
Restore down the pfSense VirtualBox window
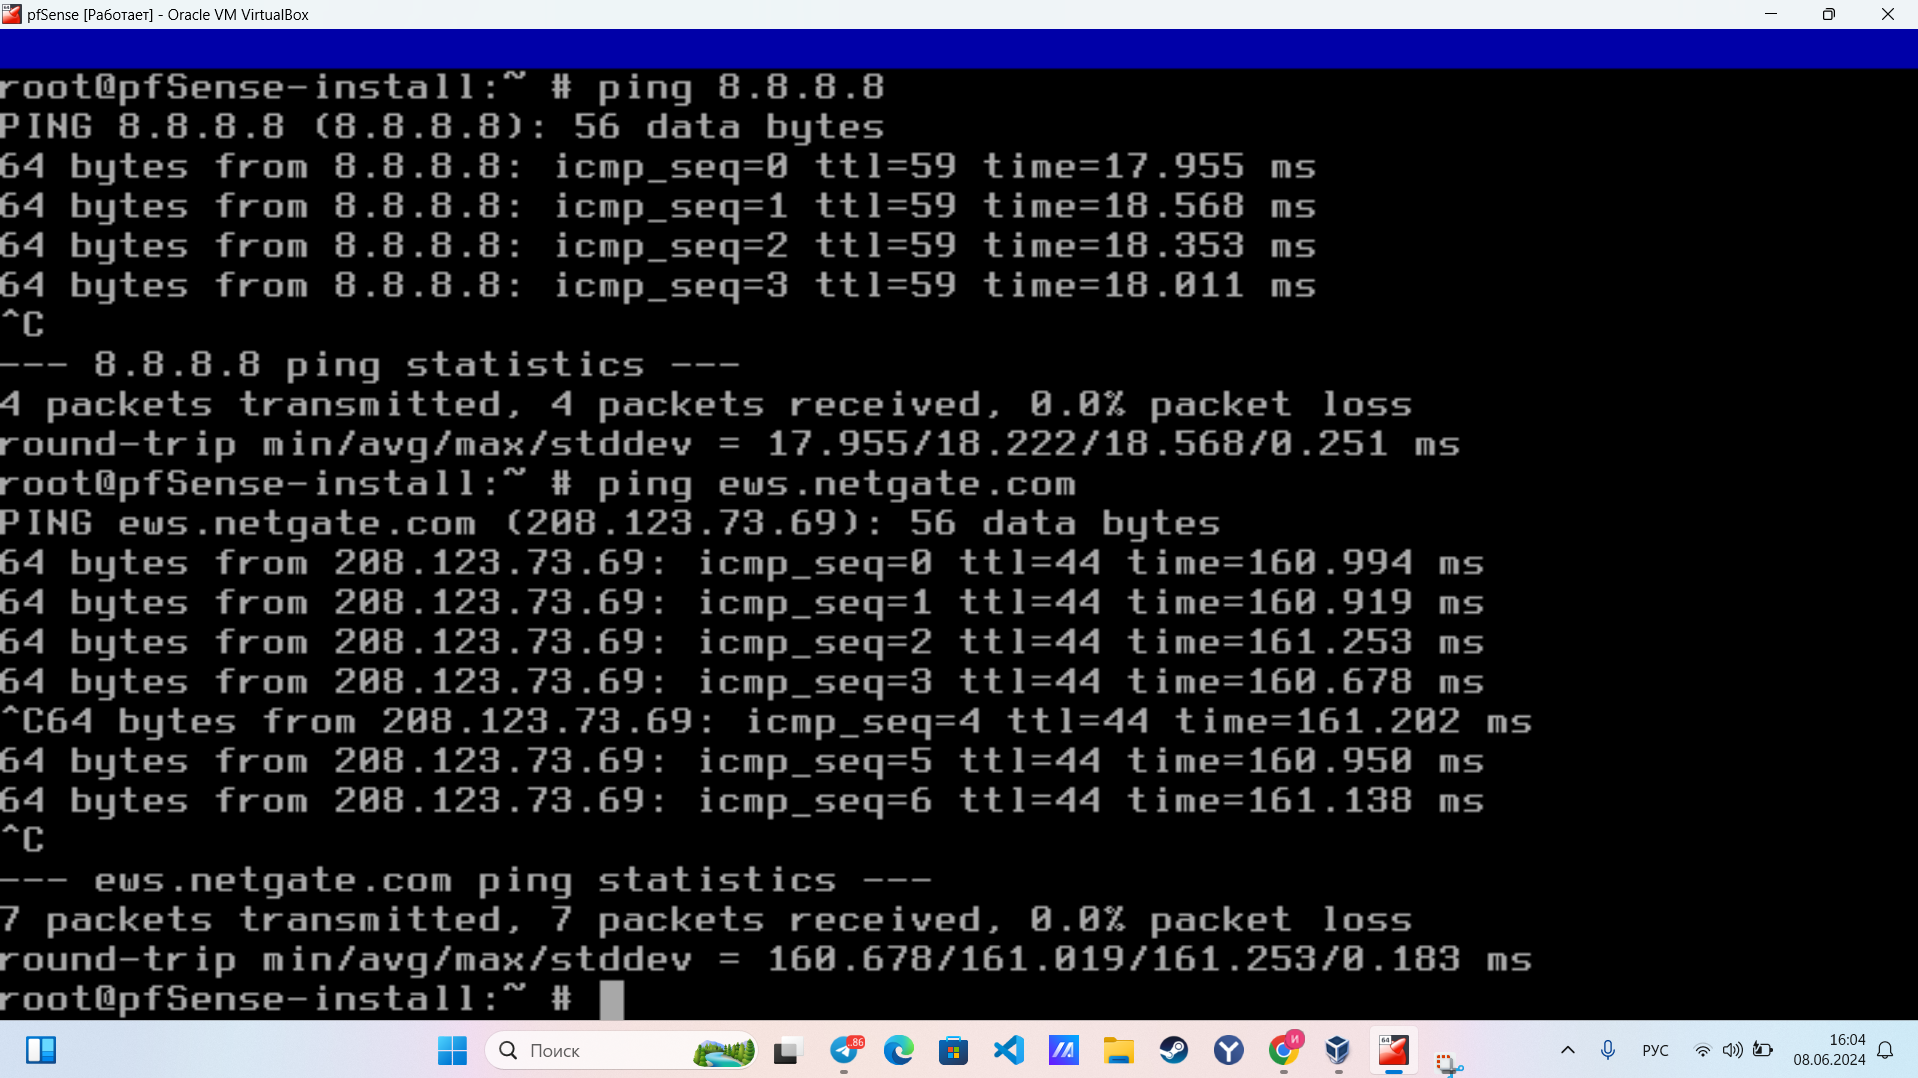pyautogui.click(x=1829, y=14)
